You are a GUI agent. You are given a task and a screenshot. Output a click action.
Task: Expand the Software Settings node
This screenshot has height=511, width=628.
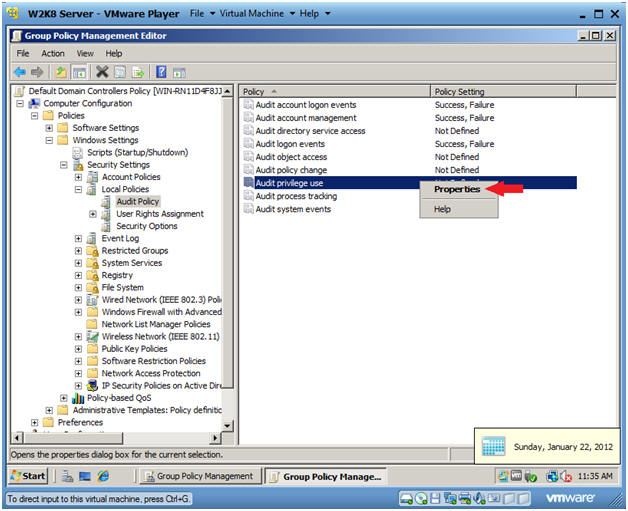[x=49, y=128]
